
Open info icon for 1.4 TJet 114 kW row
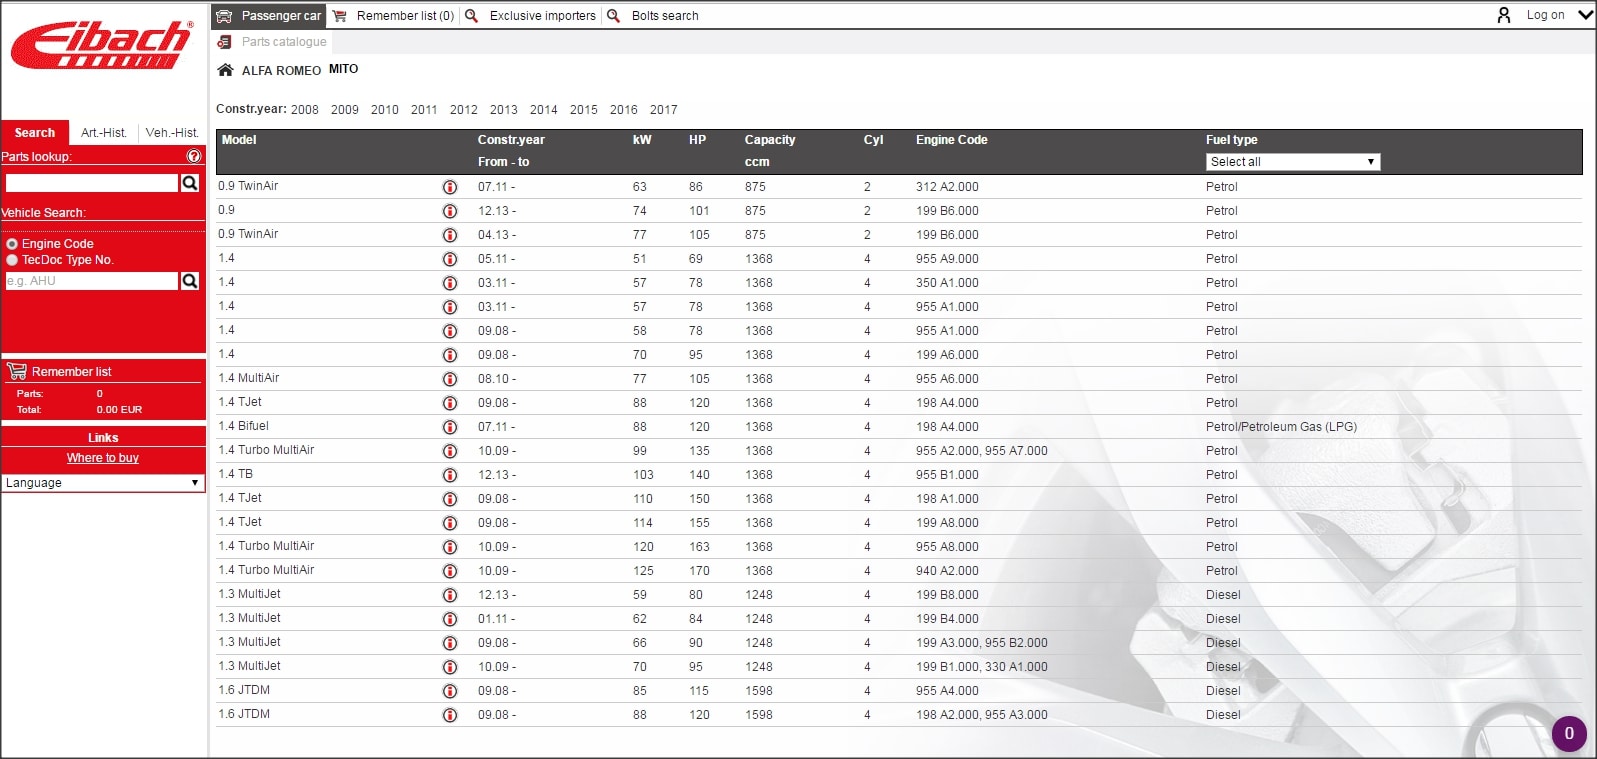click(x=450, y=523)
